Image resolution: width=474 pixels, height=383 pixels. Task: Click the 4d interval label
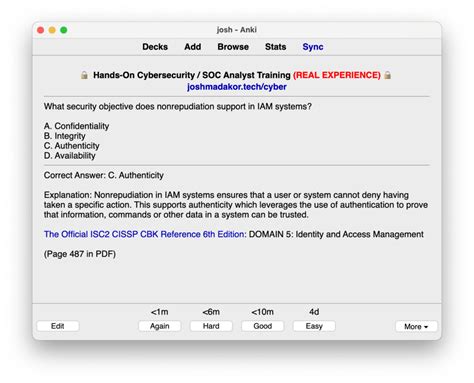click(314, 312)
